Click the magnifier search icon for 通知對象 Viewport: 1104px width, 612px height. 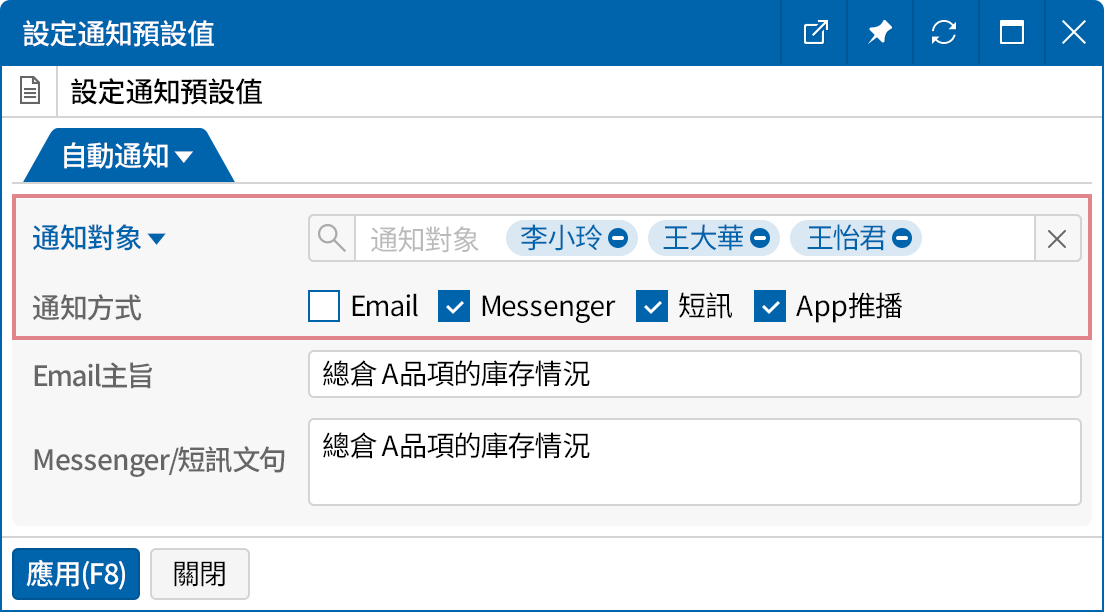click(331, 238)
